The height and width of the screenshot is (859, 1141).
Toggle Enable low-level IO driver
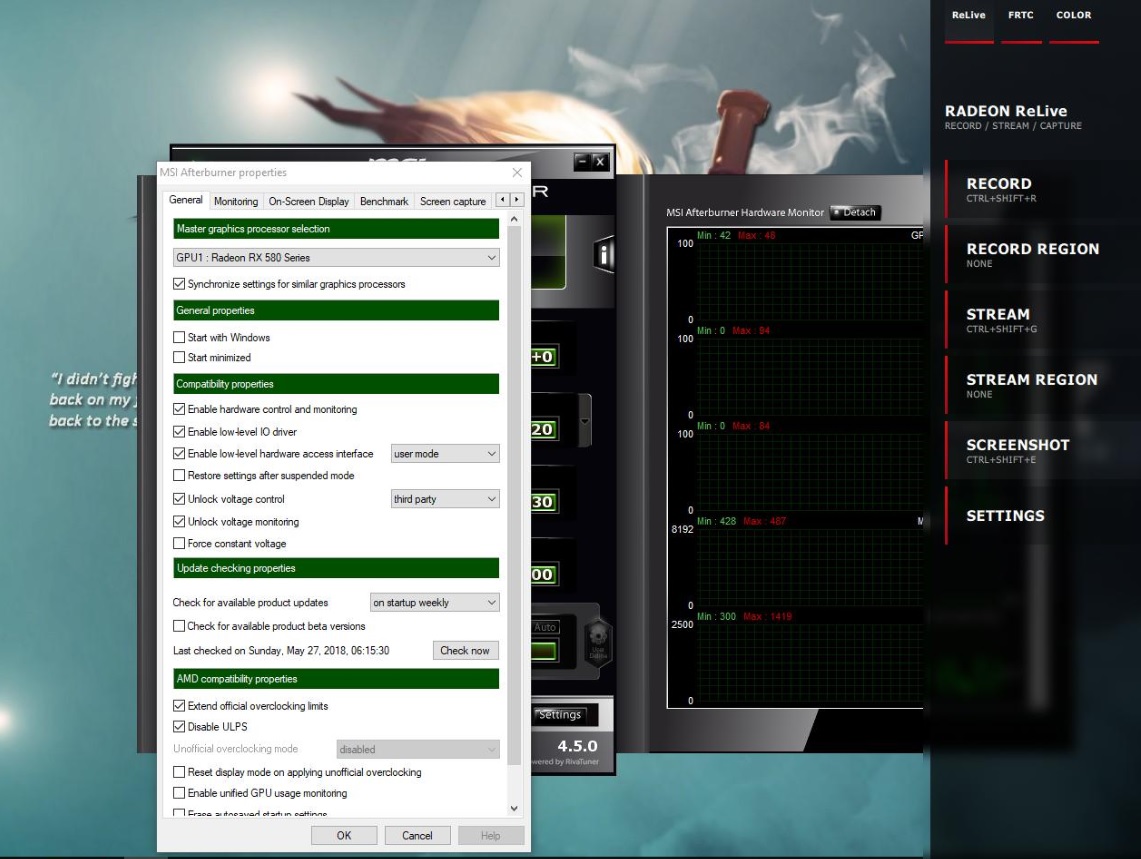[179, 432]
